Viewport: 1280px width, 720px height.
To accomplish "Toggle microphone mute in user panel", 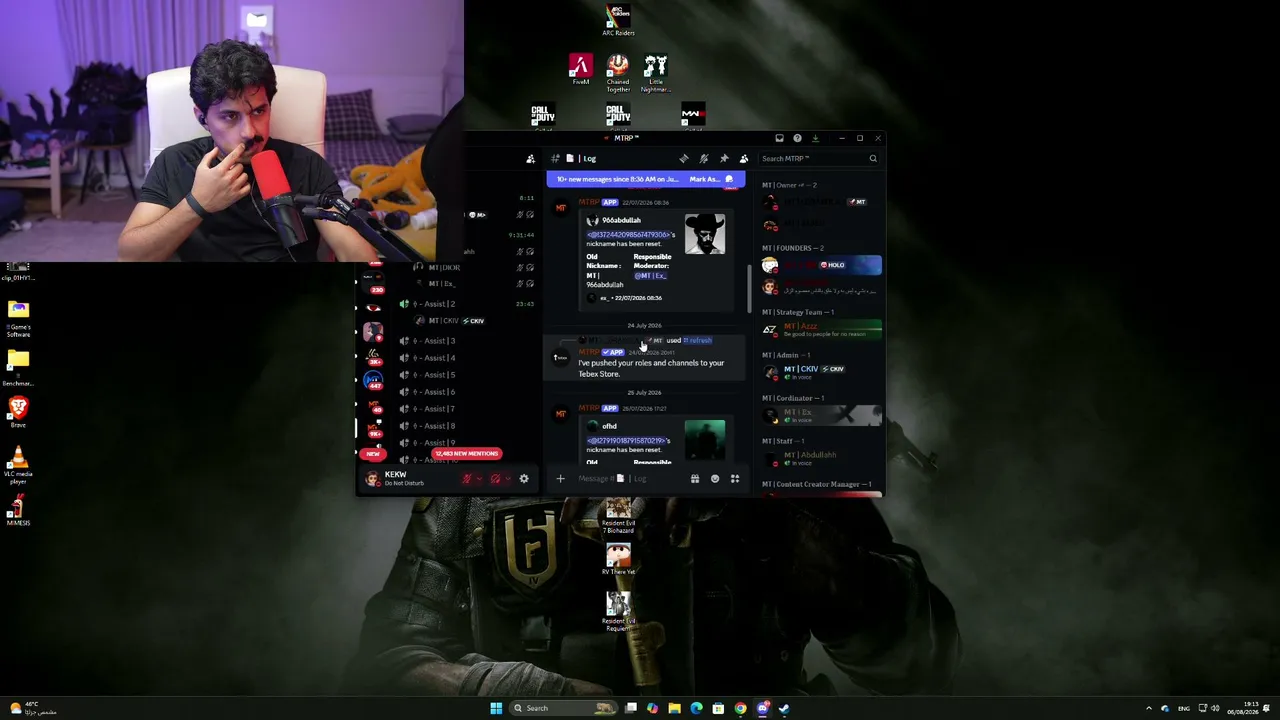I will click(466, 478).
